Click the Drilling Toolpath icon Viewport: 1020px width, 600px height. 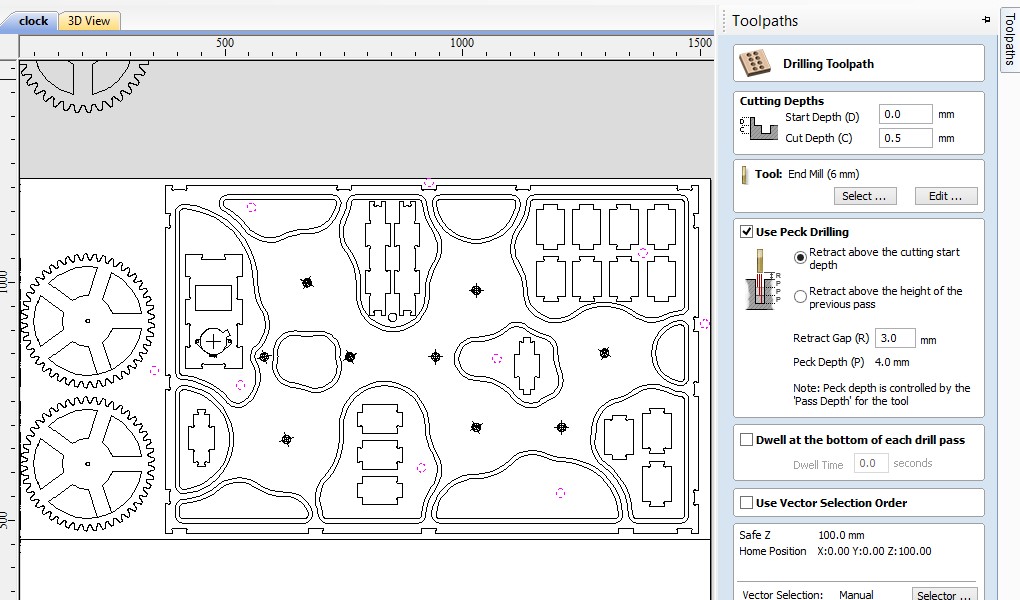coord(755,63)
